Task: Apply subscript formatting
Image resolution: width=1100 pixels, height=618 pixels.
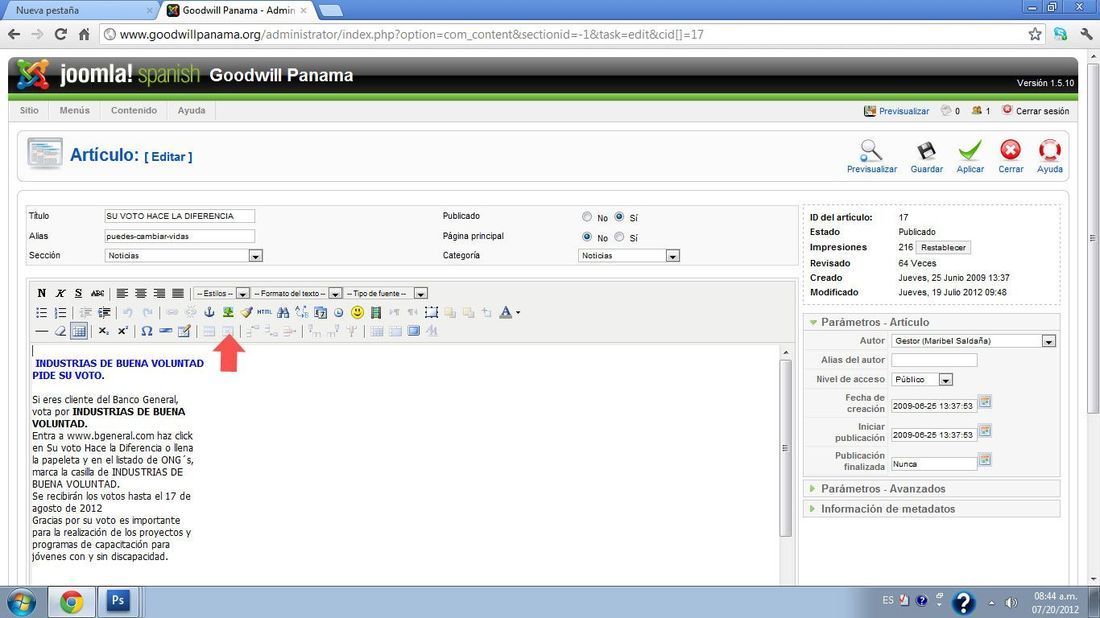Action: (x=104, y=331)
